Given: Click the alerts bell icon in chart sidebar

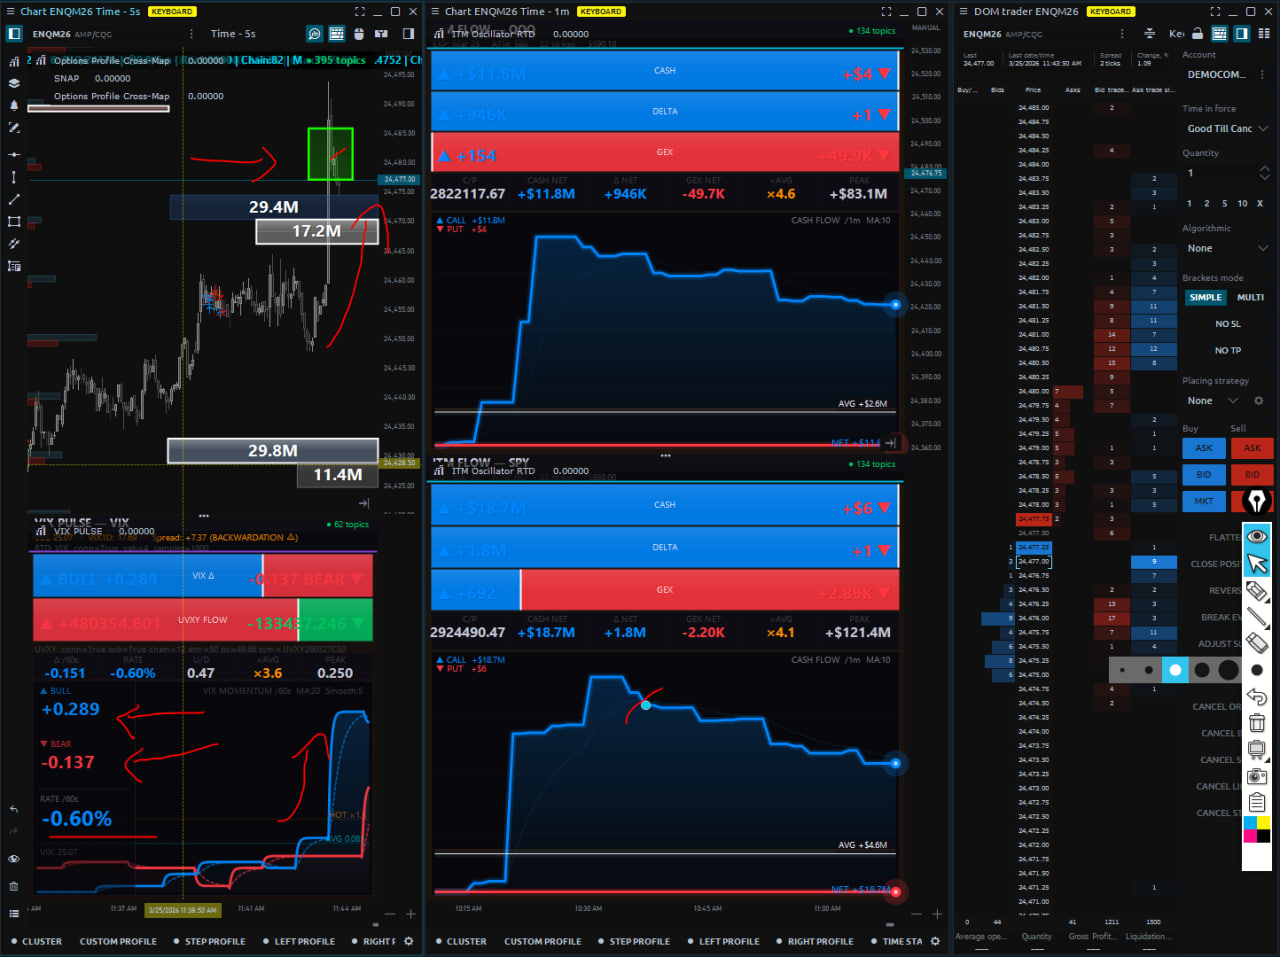Looking at the screenshot, I should [14, 105].
